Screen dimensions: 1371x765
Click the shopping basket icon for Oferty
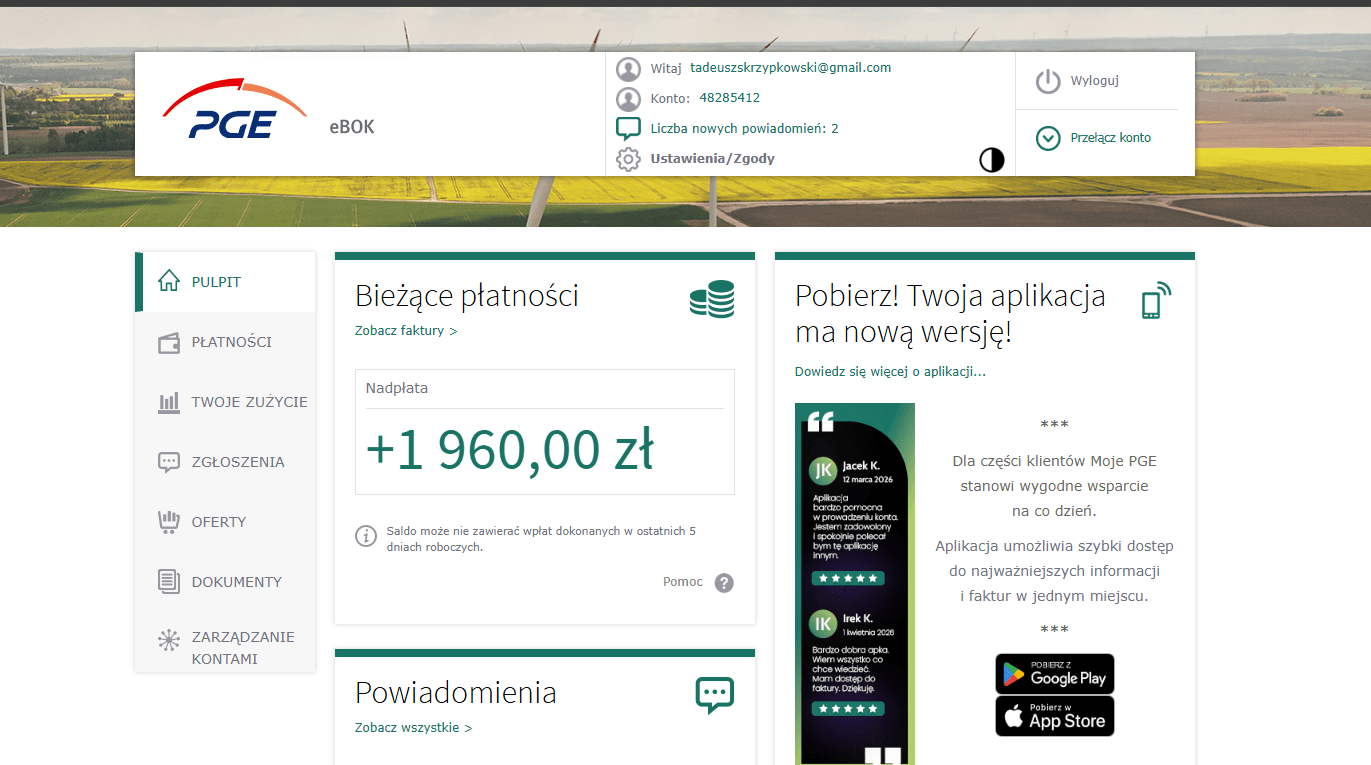coord(169,521)
